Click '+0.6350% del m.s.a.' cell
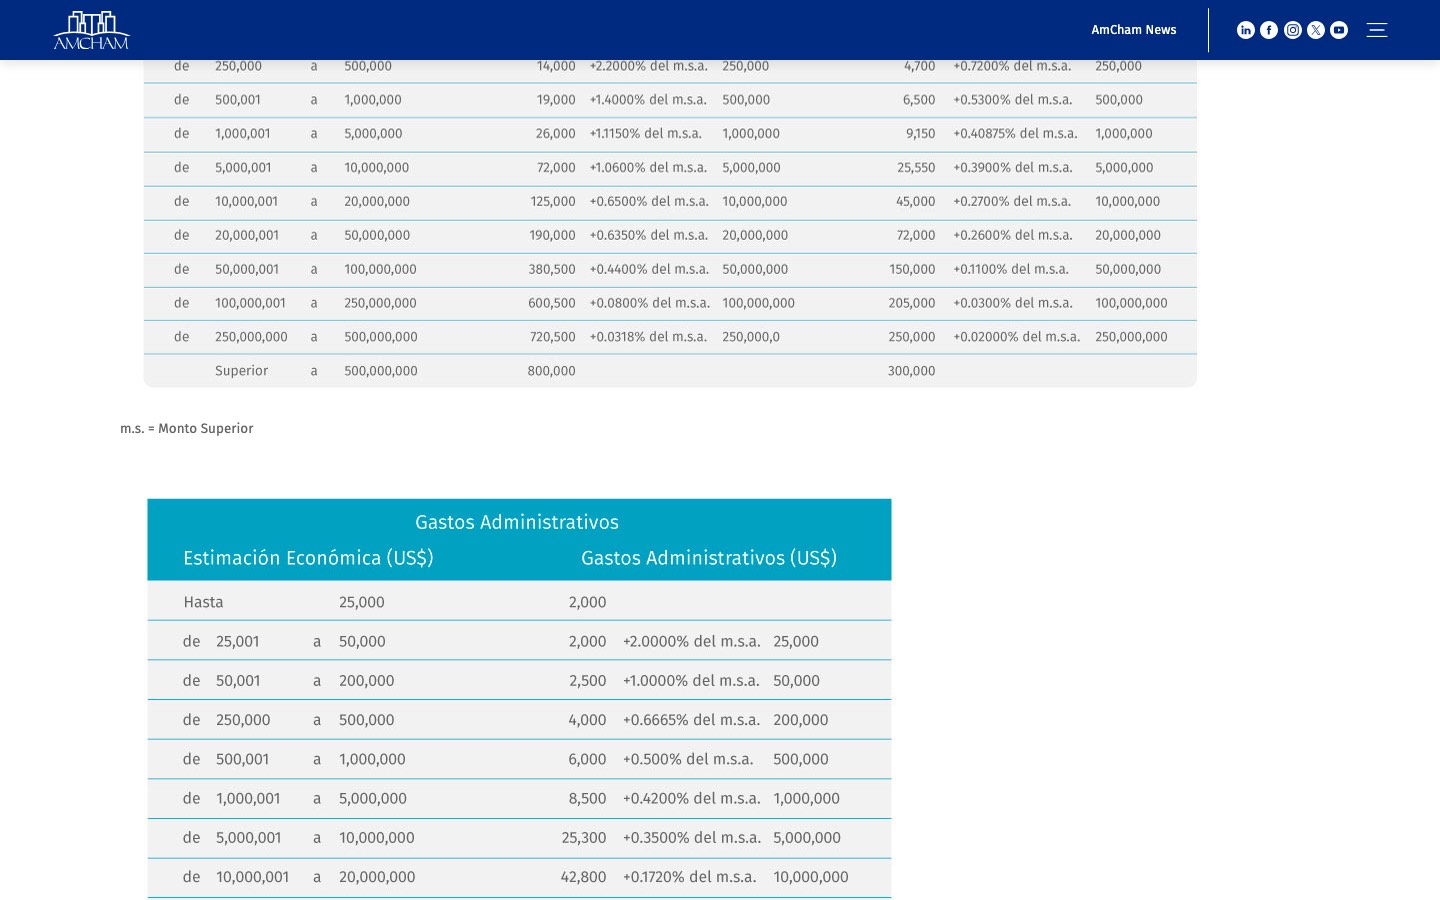 click(x=648, y=235)
